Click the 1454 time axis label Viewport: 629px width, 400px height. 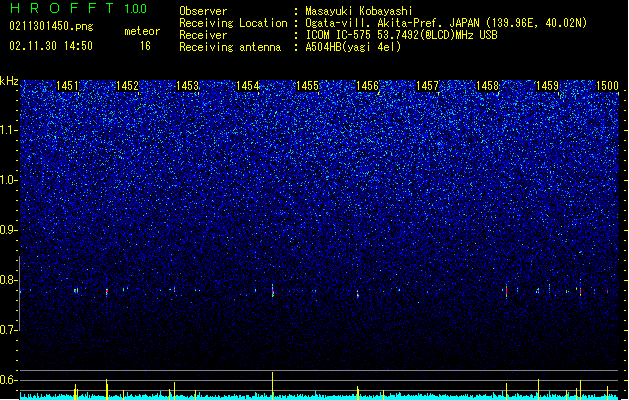coord(248,86)
